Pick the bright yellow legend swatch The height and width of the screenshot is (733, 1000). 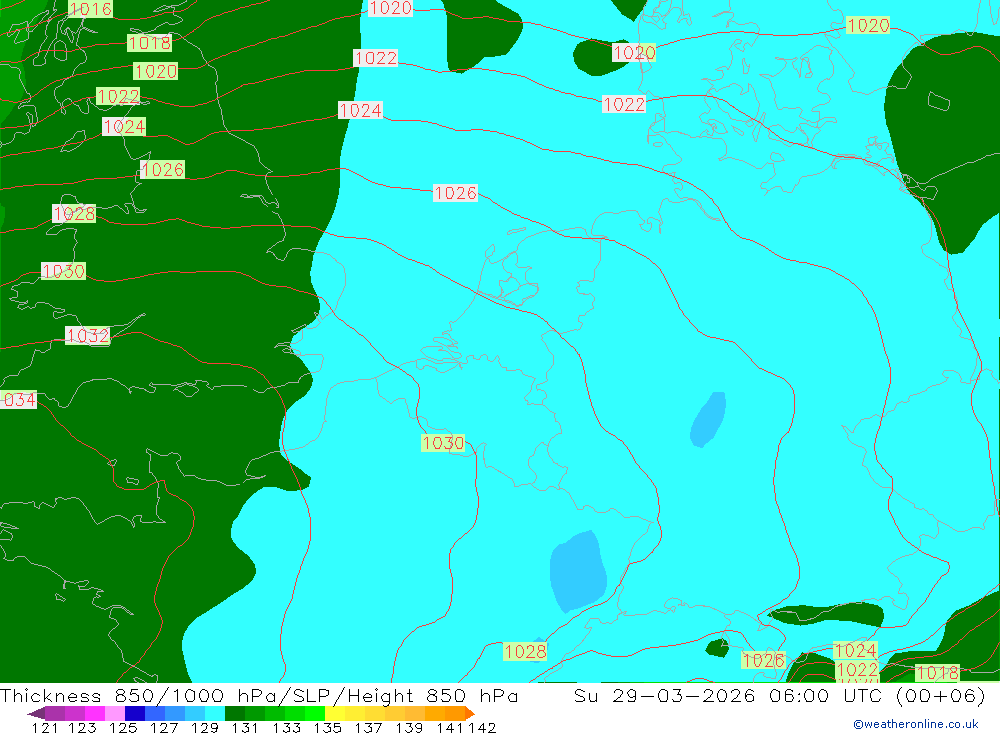click(335, 713)
